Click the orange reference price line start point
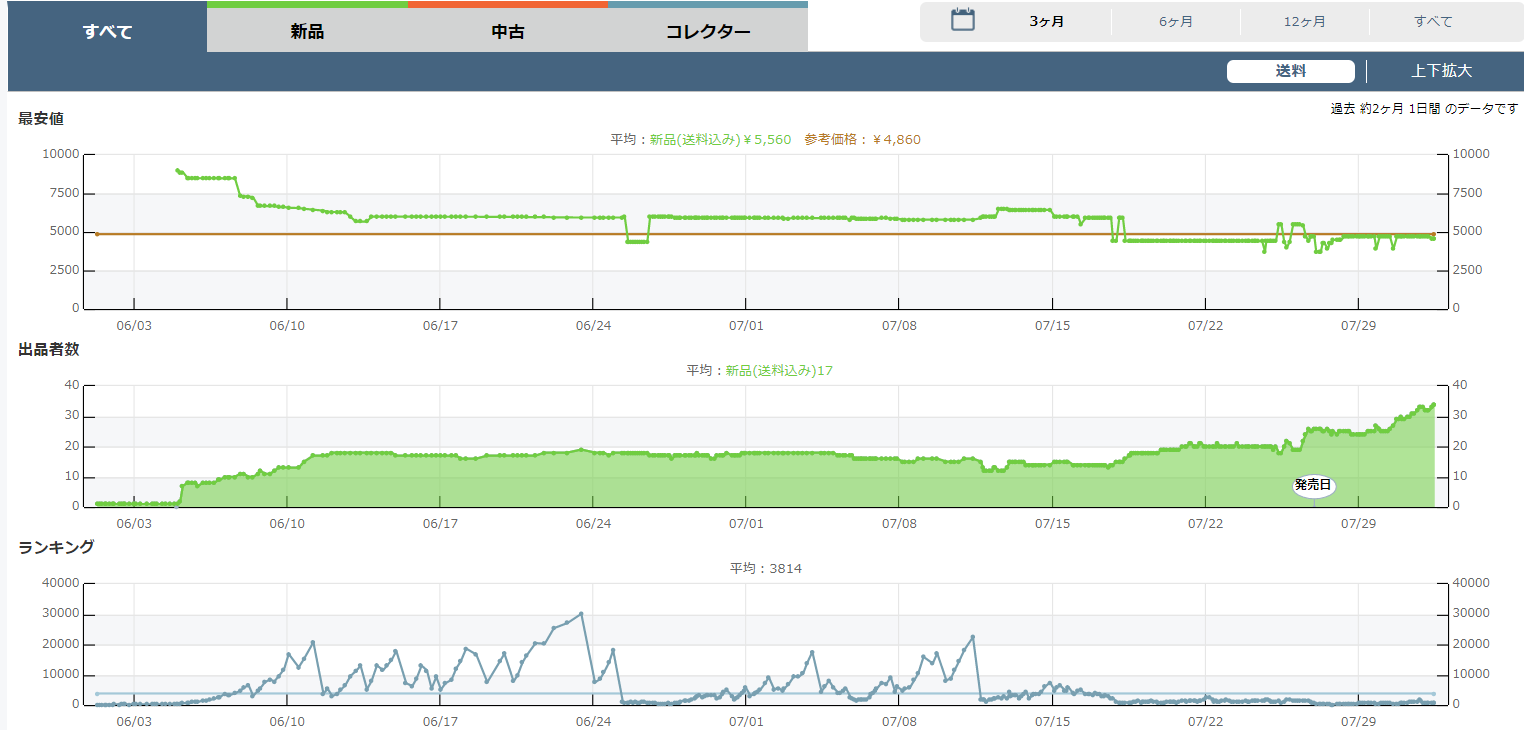This screenshot has width=1524, height=730. pos(97,234)
